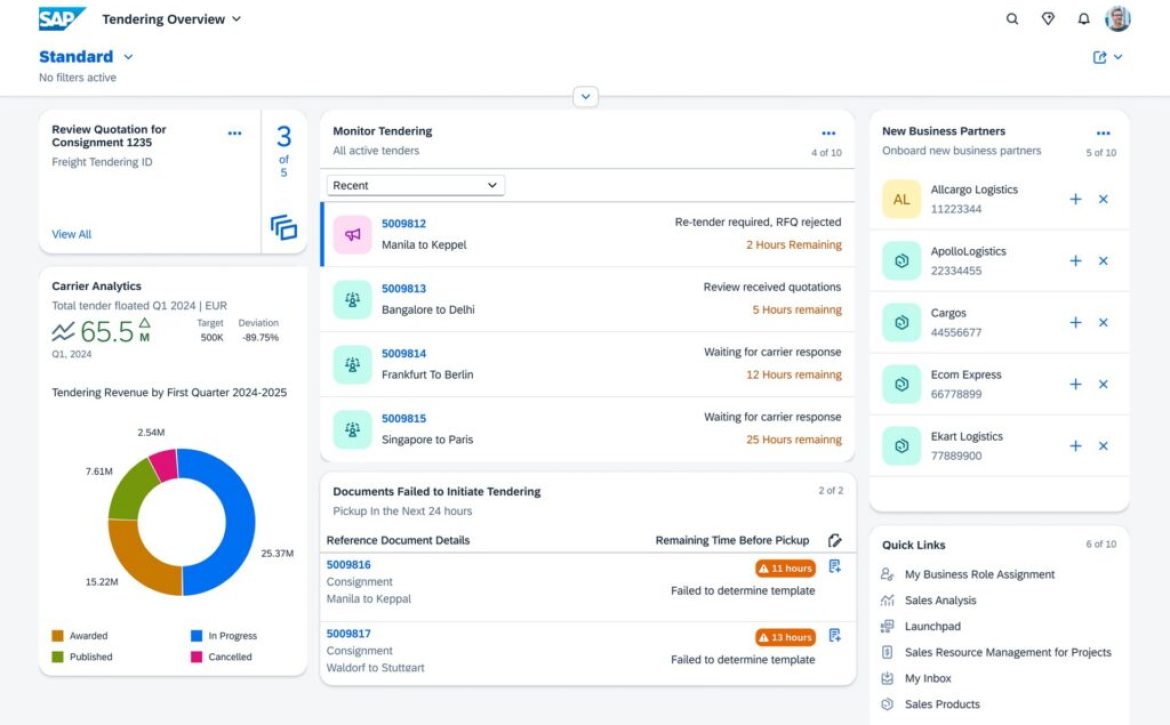Click settings icon beside Remaining Time Before Pickup
This screenshot has width=1170, height=725.
[x=835, y=540]
